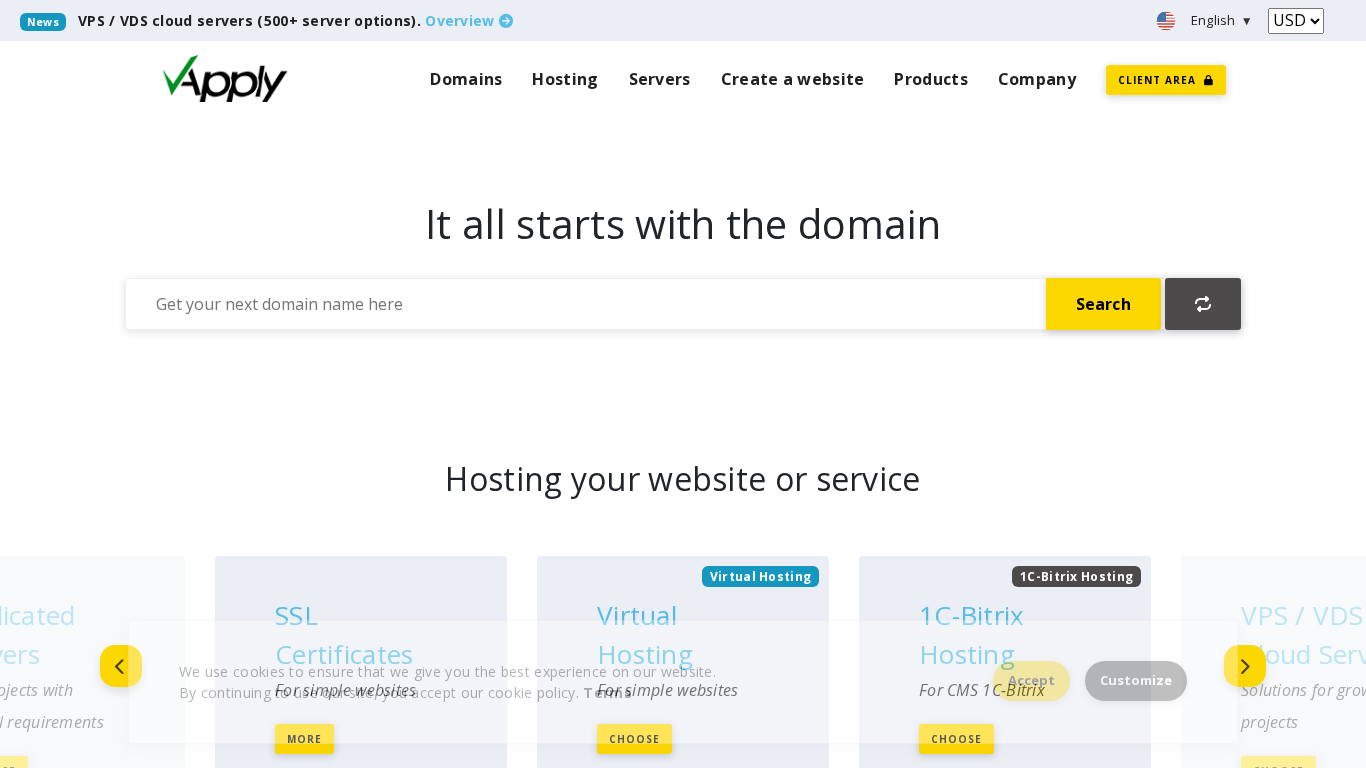The height and width of the screenshot is (768, 1366).
Task: Click the 1C-Bitrix Hosting card title
Action: [971, 635]
